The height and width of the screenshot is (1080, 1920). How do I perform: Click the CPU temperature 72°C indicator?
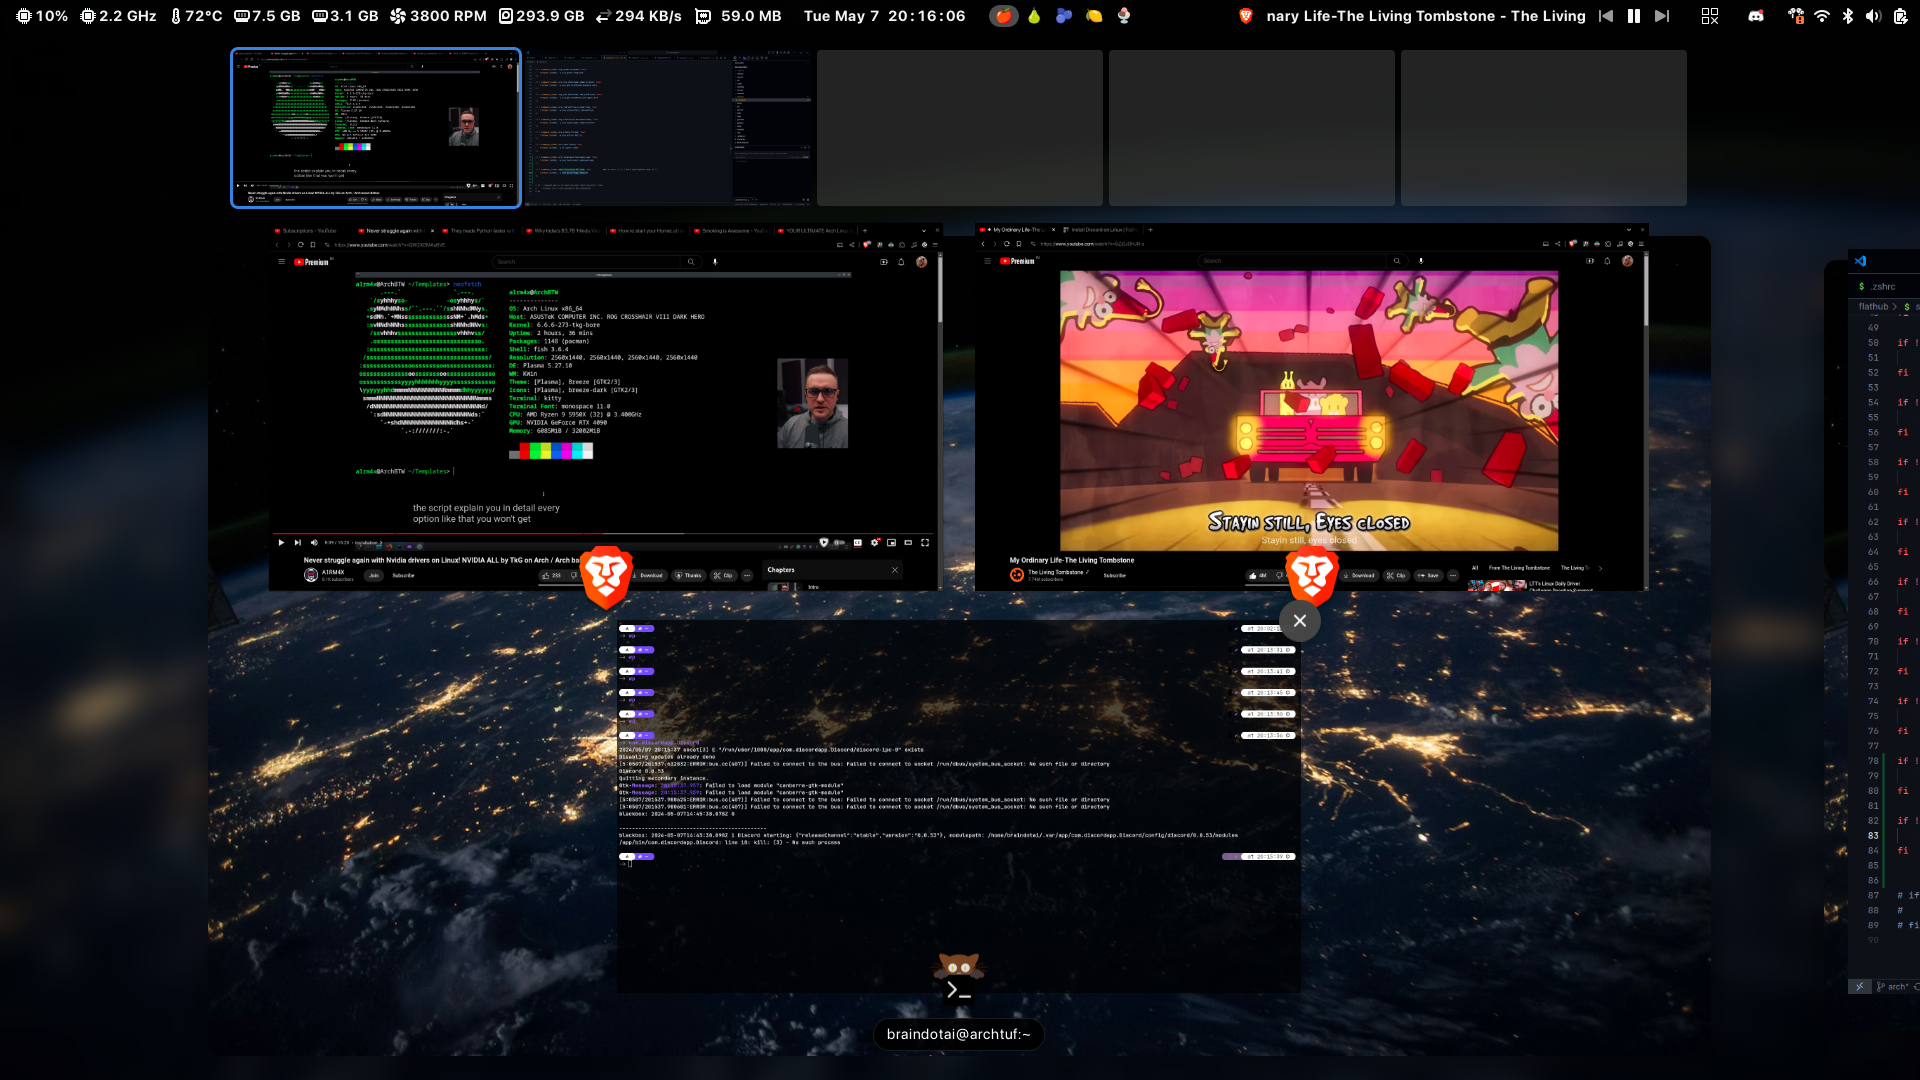point(196,16)
